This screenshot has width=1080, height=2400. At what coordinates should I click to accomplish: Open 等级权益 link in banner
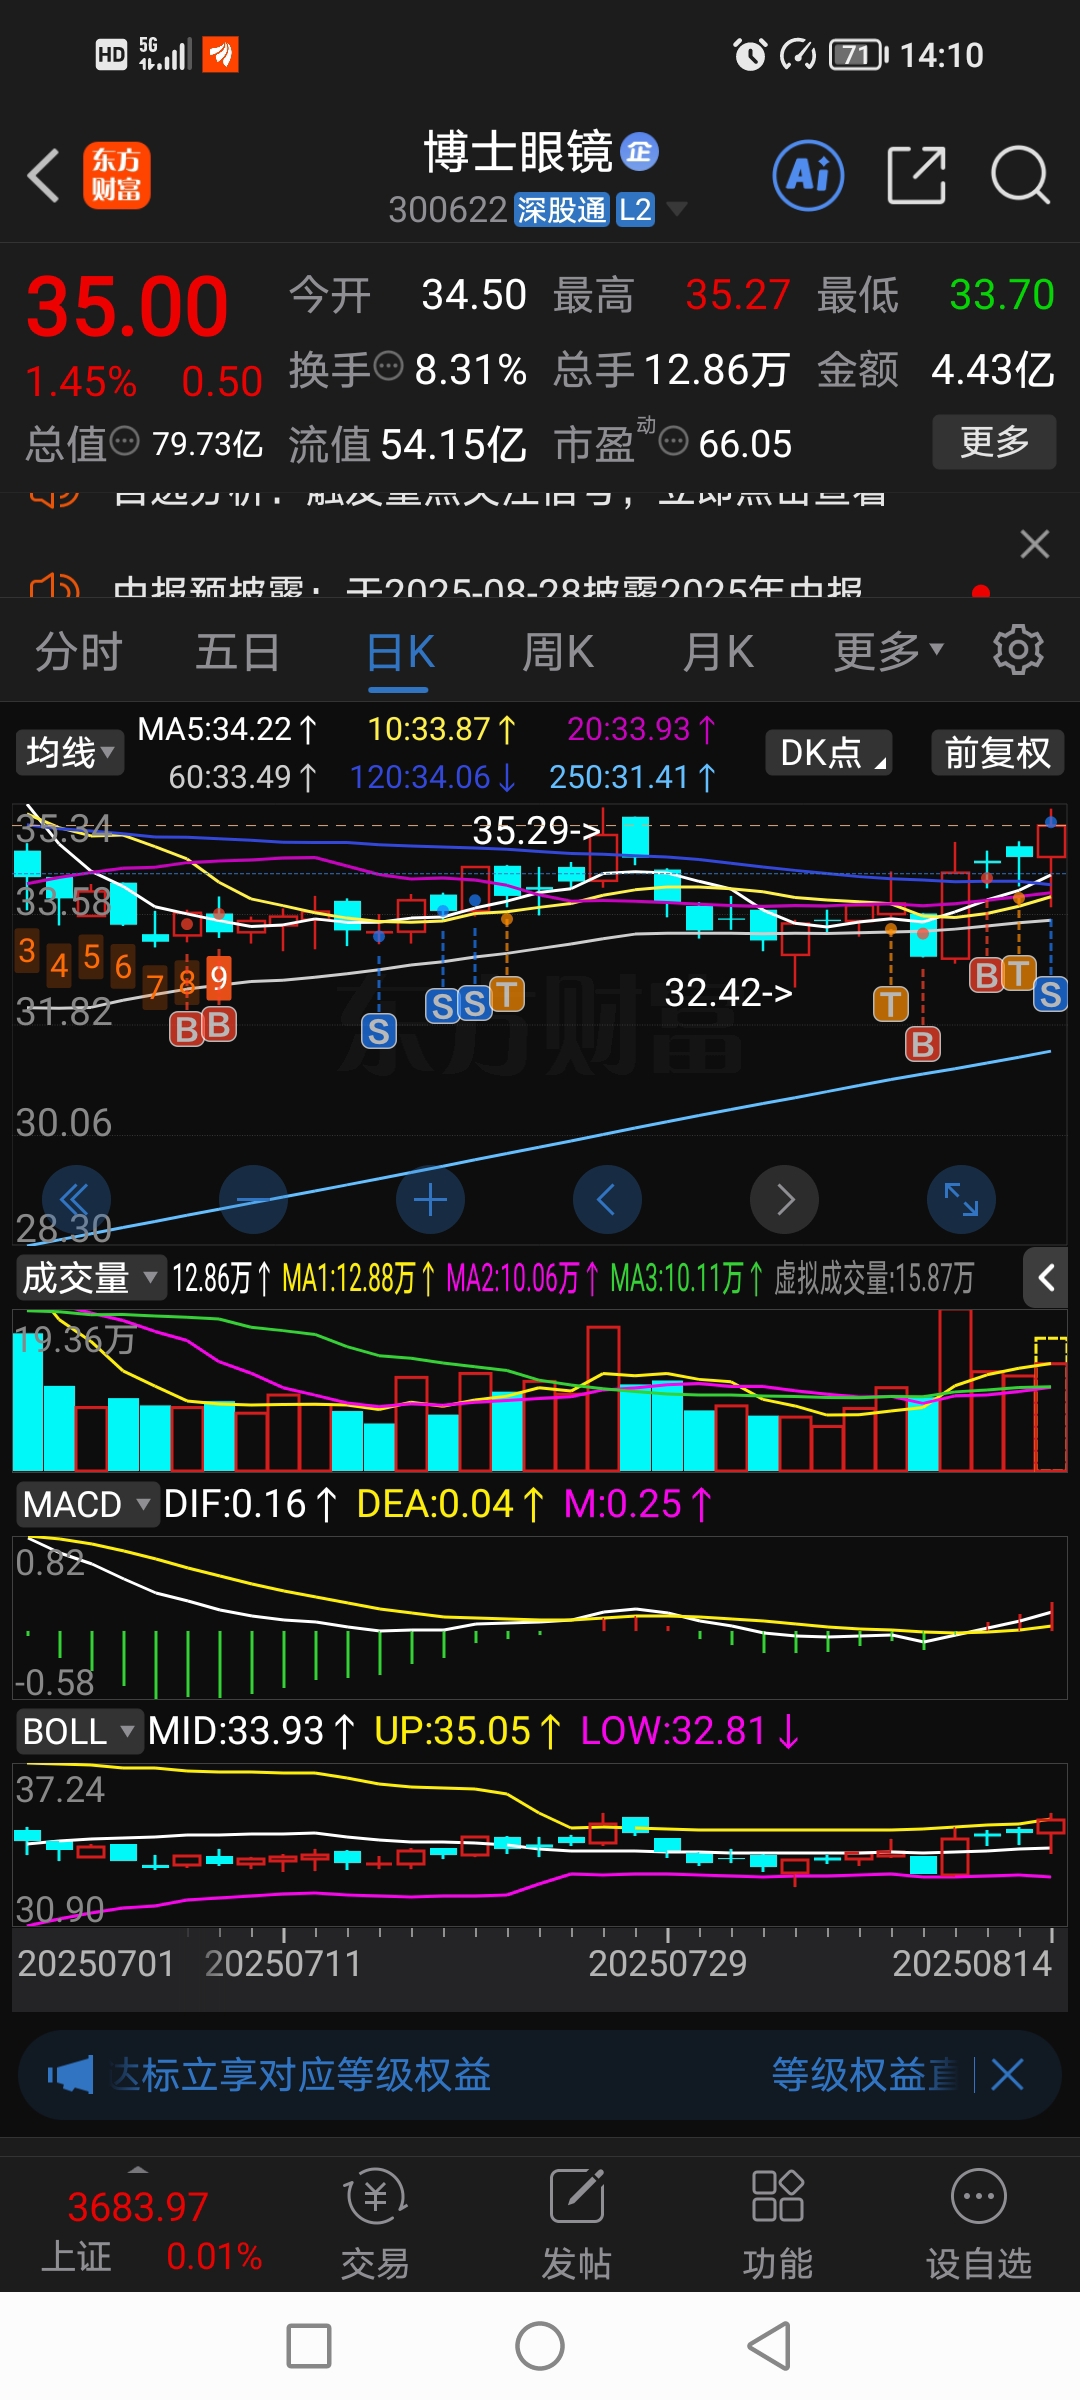864,2075
